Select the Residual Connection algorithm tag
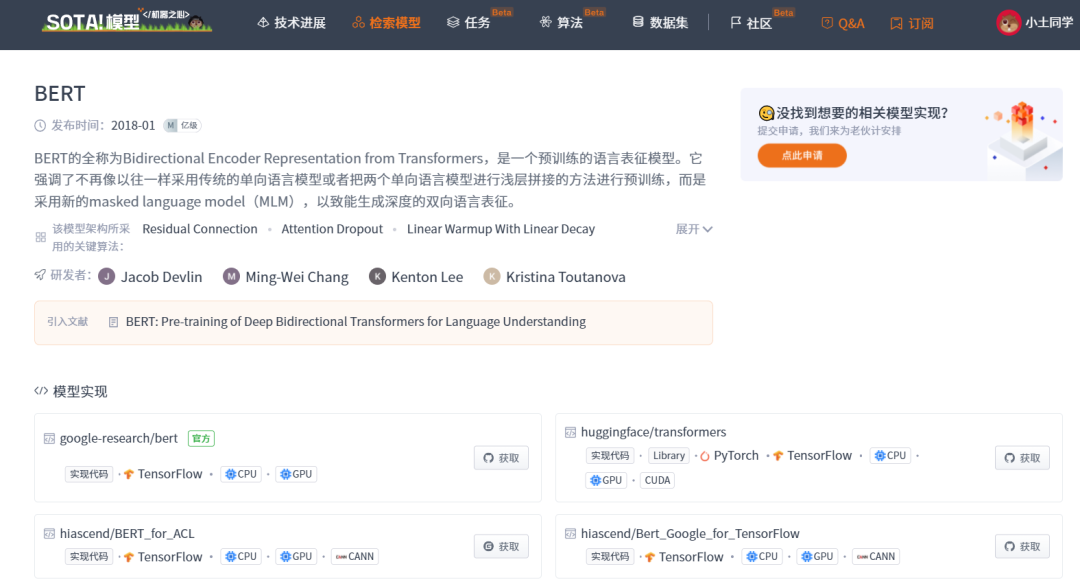This screenshot has width=1080, height=584. coord(200,229)
